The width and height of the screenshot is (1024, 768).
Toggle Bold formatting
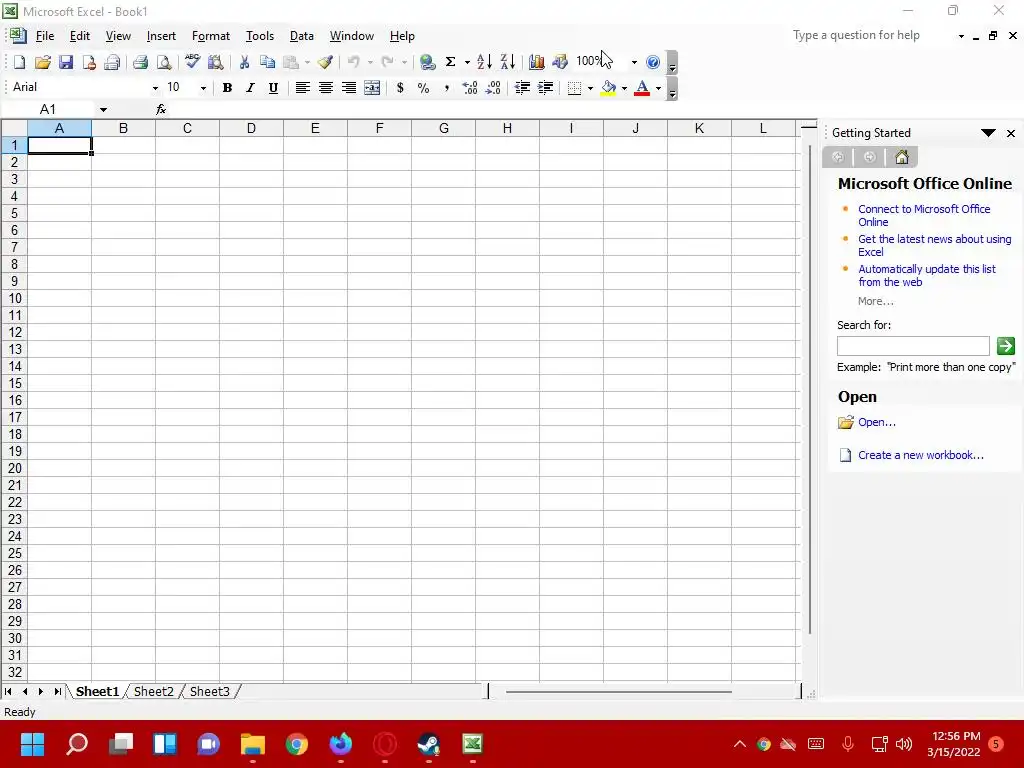click(227, 88)
